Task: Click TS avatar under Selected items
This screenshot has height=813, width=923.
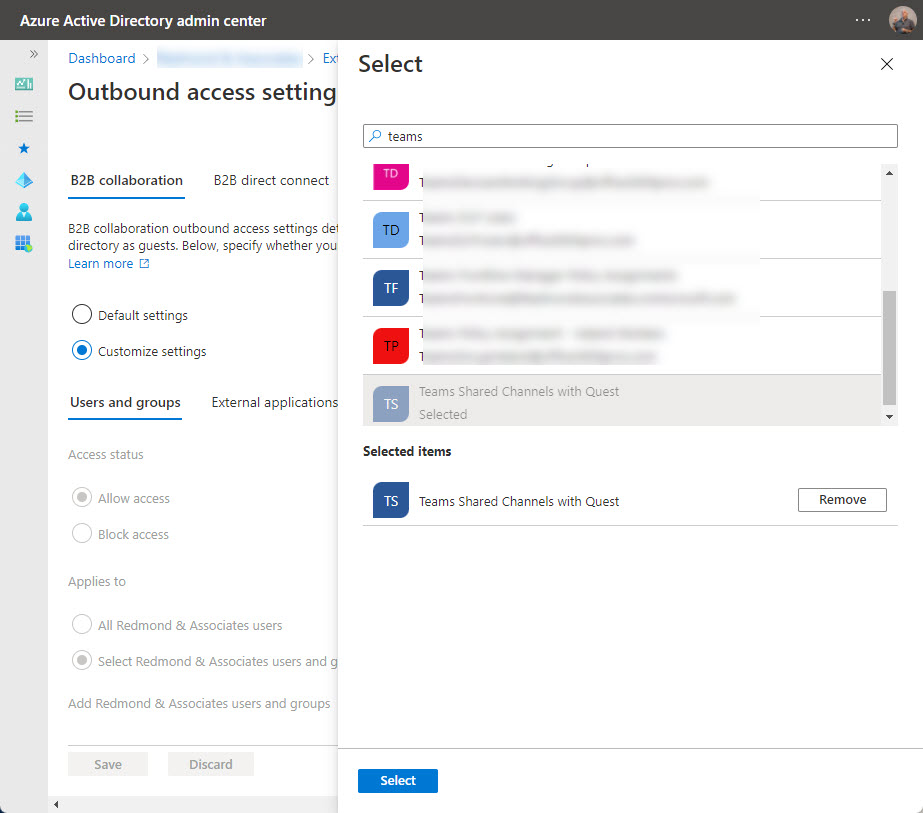Action: click(391, 500)
